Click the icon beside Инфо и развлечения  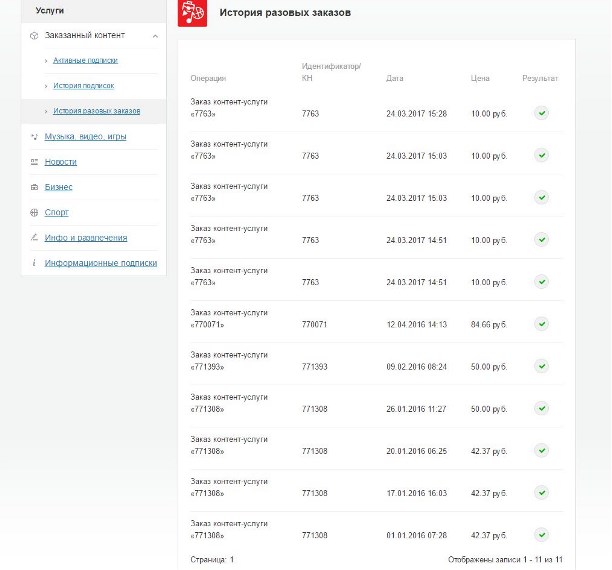[35, 238]
